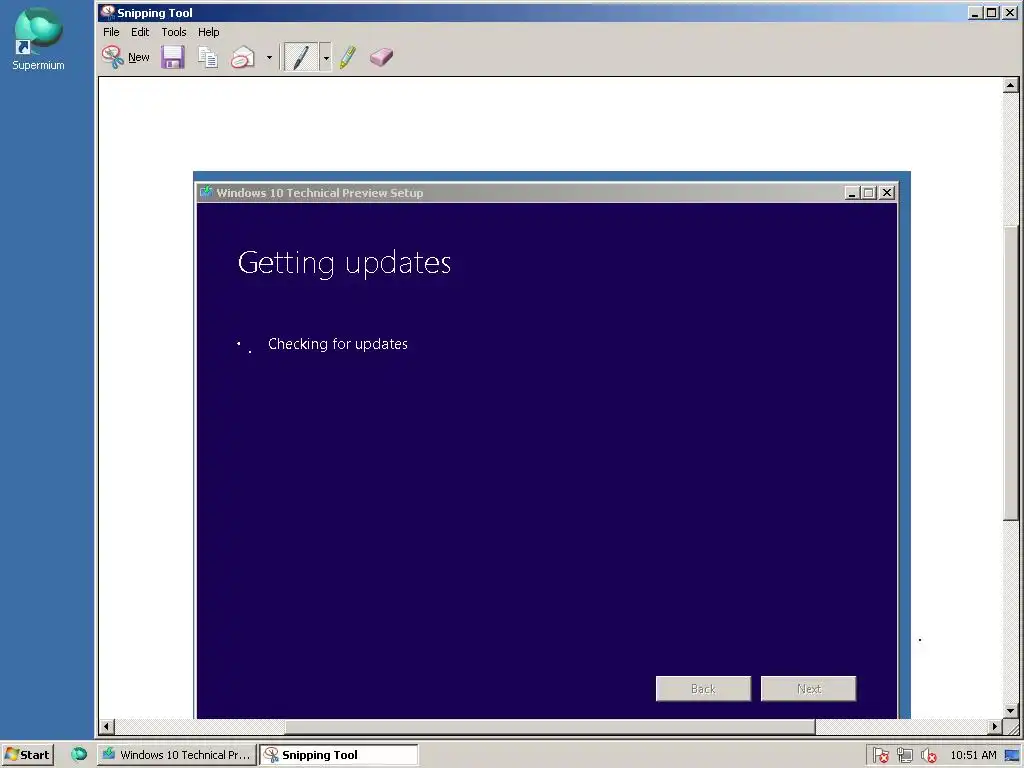Click the horizontal scrollbar right arrow

point(994,726)
